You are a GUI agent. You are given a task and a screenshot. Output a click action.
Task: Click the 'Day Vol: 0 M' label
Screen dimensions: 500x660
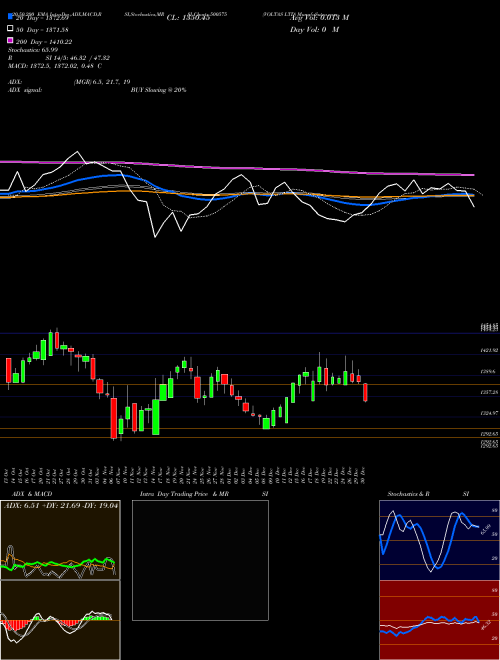click(314, 29)
